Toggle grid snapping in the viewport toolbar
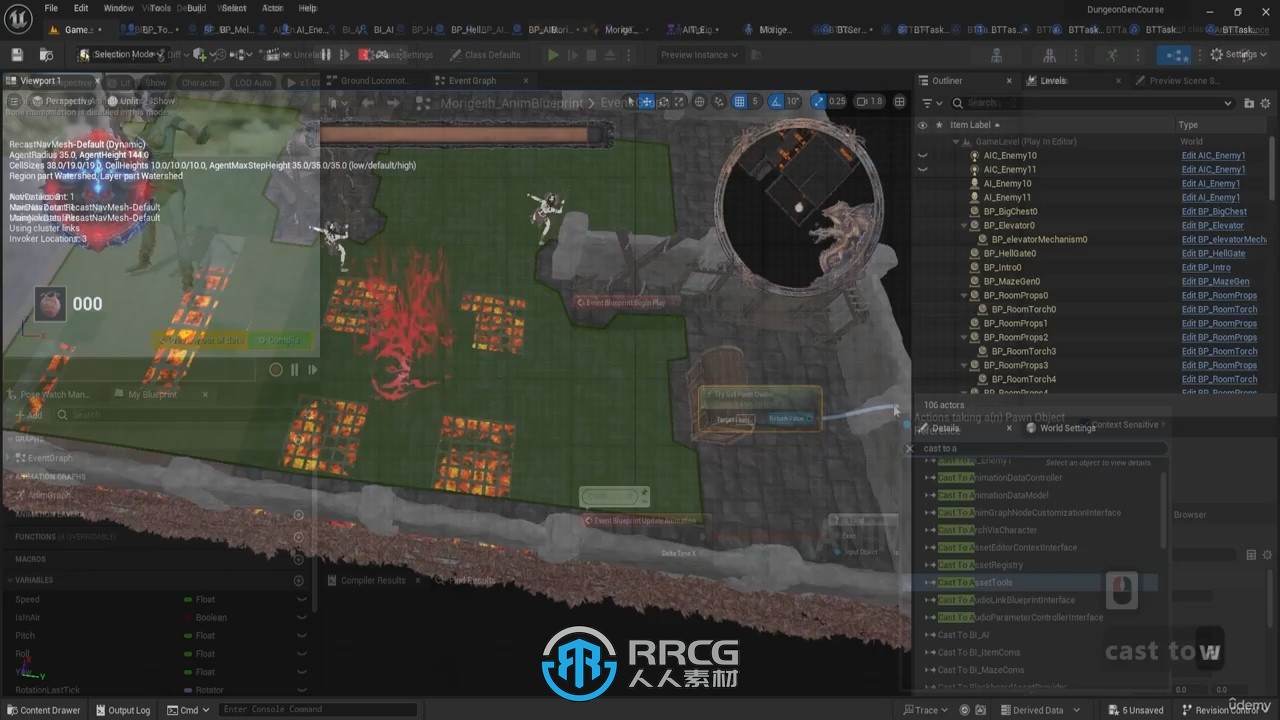The width and height of the screenshot is (1280, 720). point(739,101)
